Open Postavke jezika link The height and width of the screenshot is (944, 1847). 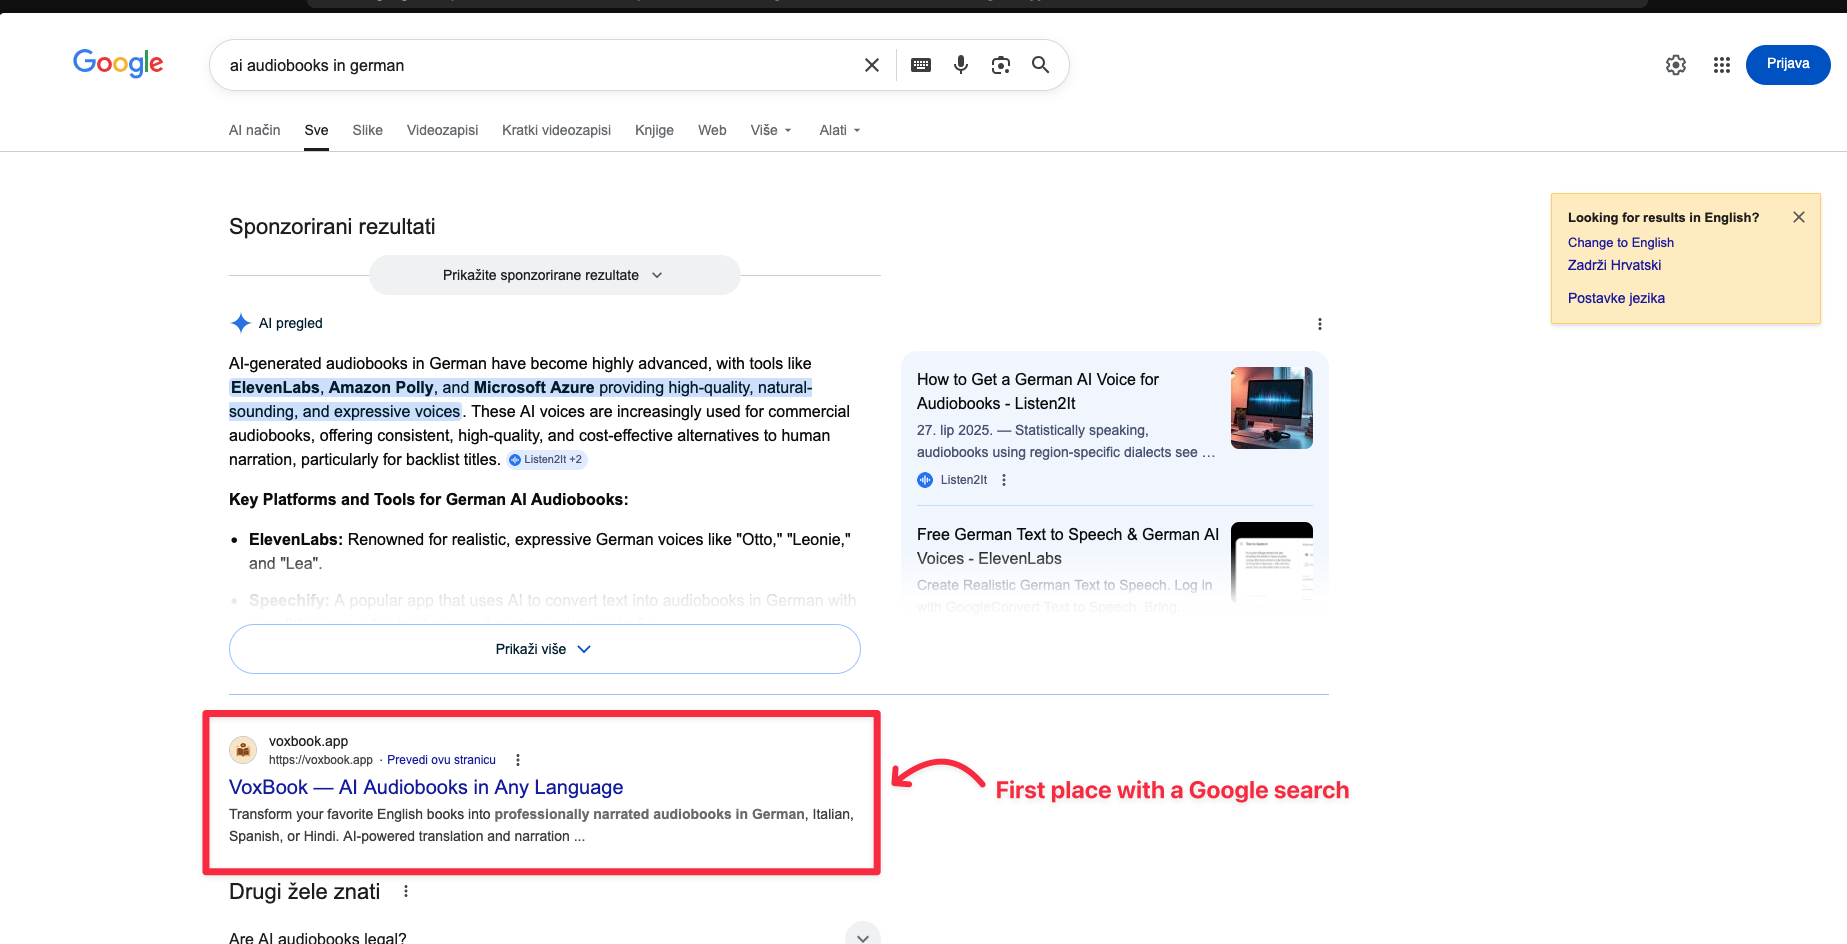pyautogui.click(x=1617, y=298)
